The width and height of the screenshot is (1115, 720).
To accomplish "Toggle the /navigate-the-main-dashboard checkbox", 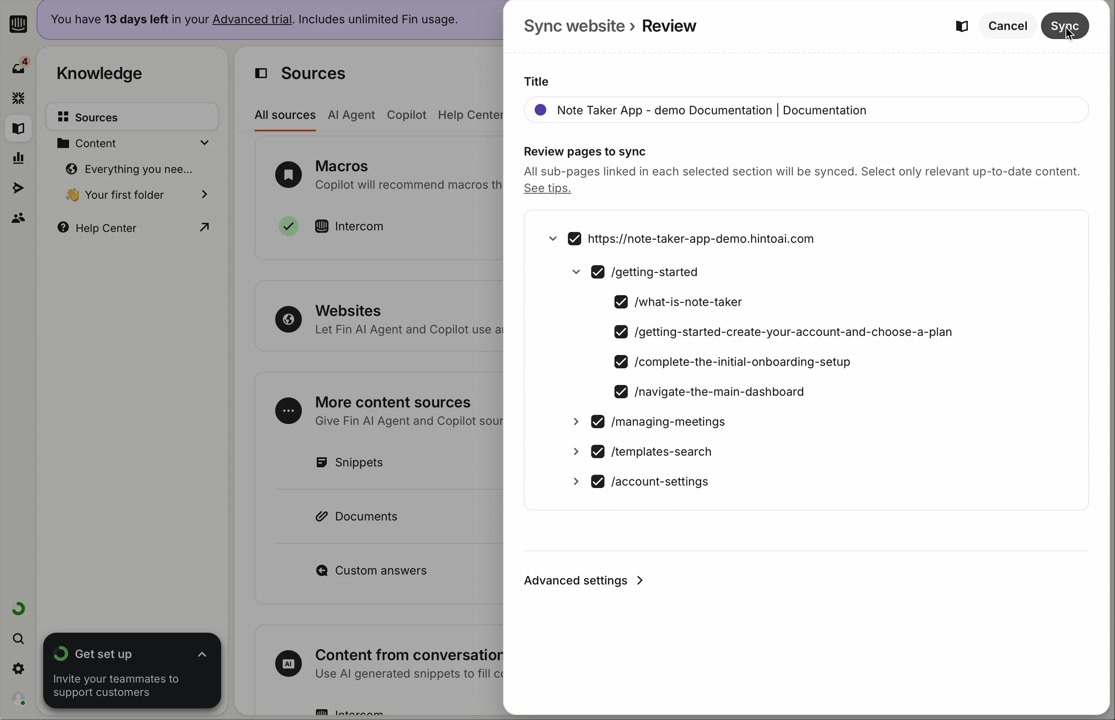I will tap(621, 392).
